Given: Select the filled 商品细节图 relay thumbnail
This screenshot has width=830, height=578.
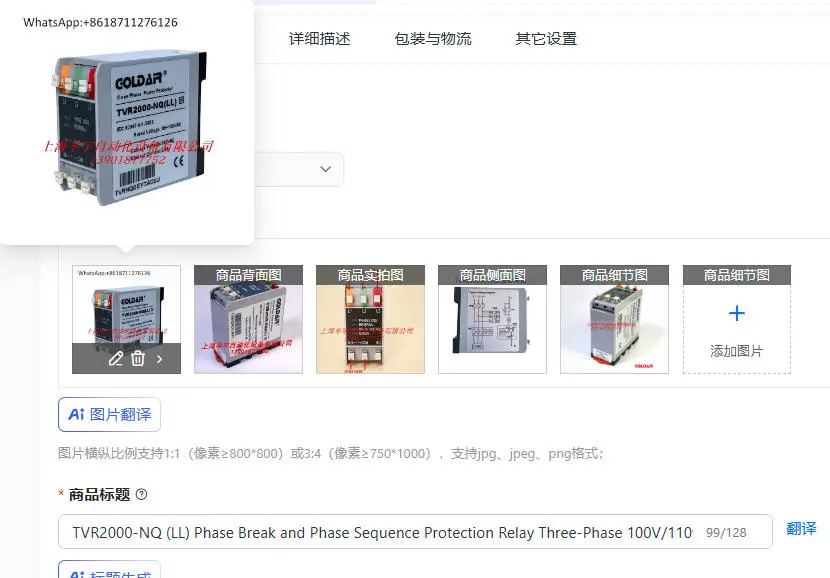Looking at the screenshot, I should pos(615,319).
